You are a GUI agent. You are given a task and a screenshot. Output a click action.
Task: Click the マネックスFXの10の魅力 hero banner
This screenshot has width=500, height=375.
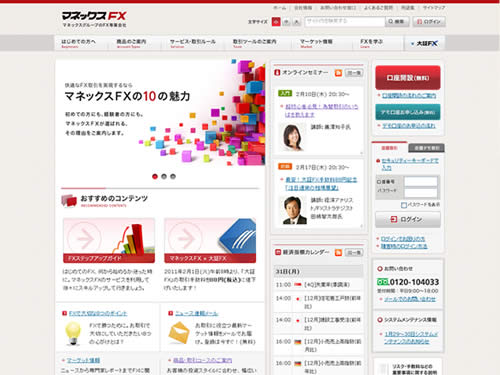pyautogui.click(x=160, y=113)
